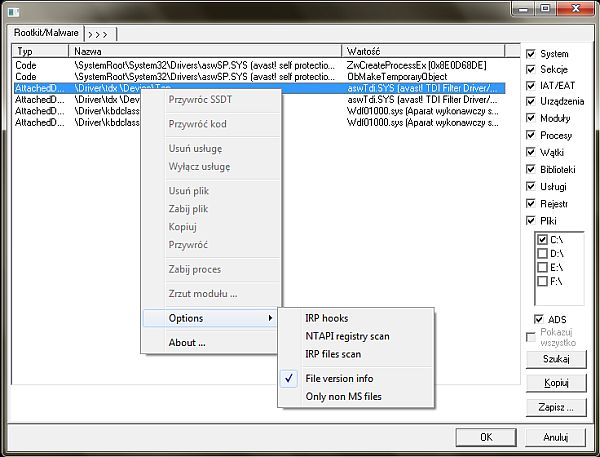Screen dimensions: 600x457
Task: Check the Pokazuj wszystko checkbox
Action: (531, 337)
